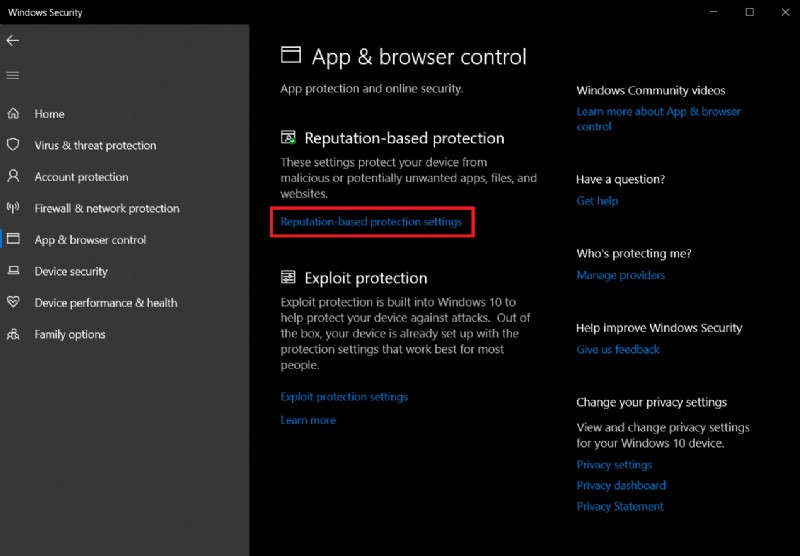Click the Virus & threat protection shield icon

14,145
